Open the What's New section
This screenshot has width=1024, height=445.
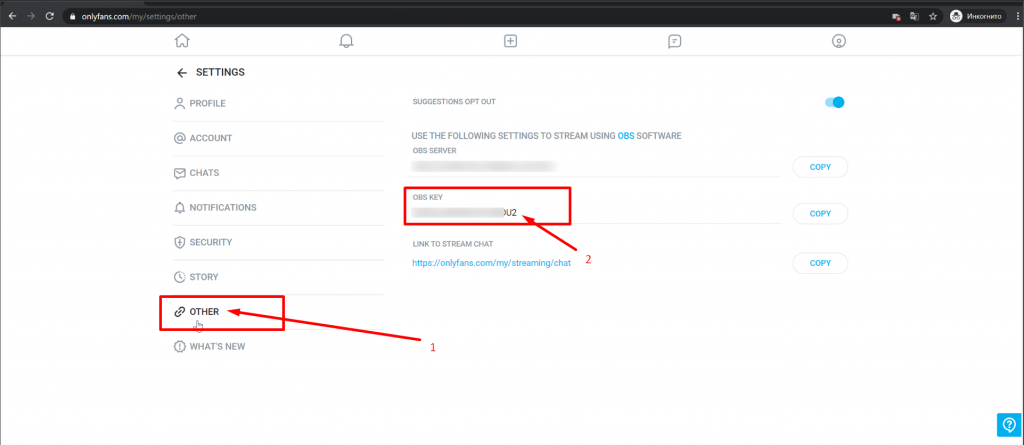[278, 347]
